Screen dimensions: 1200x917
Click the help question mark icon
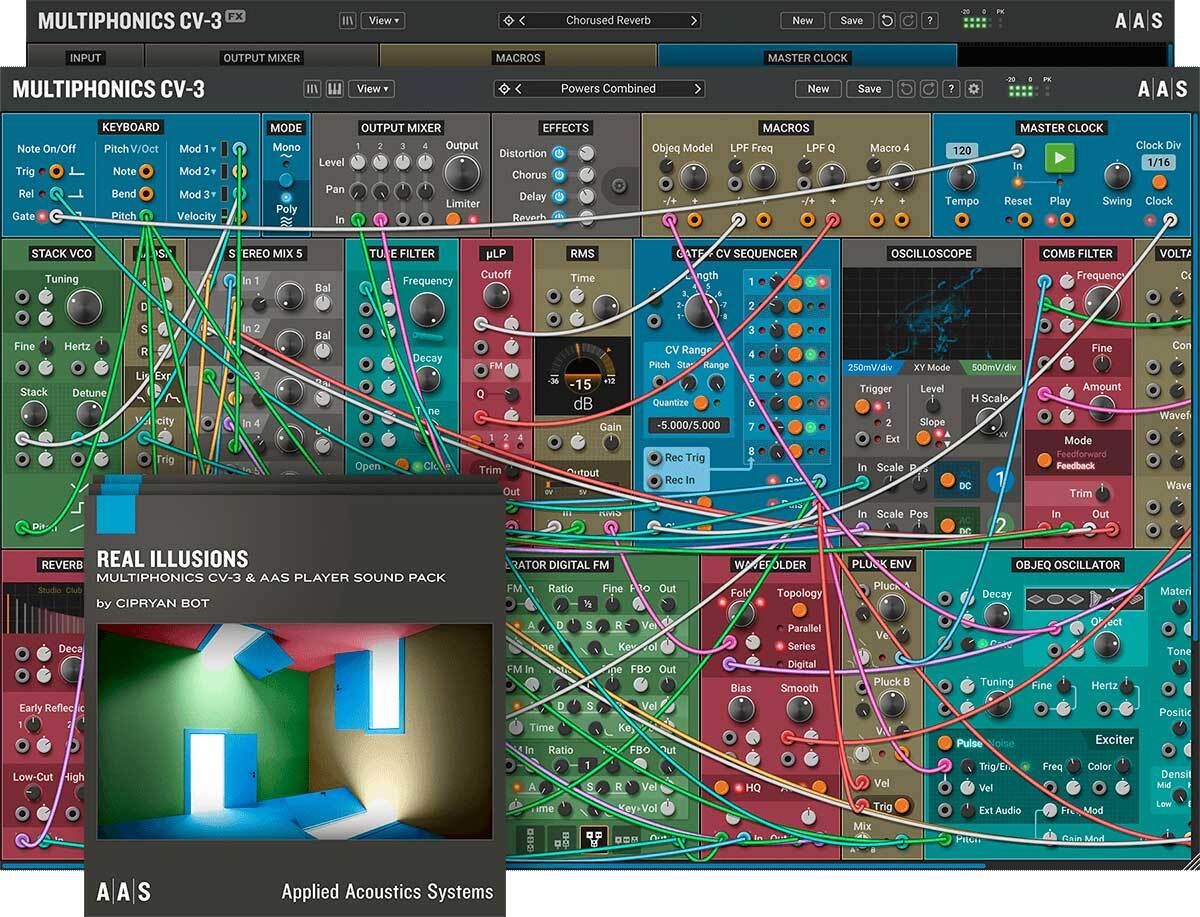pos(950,89)
